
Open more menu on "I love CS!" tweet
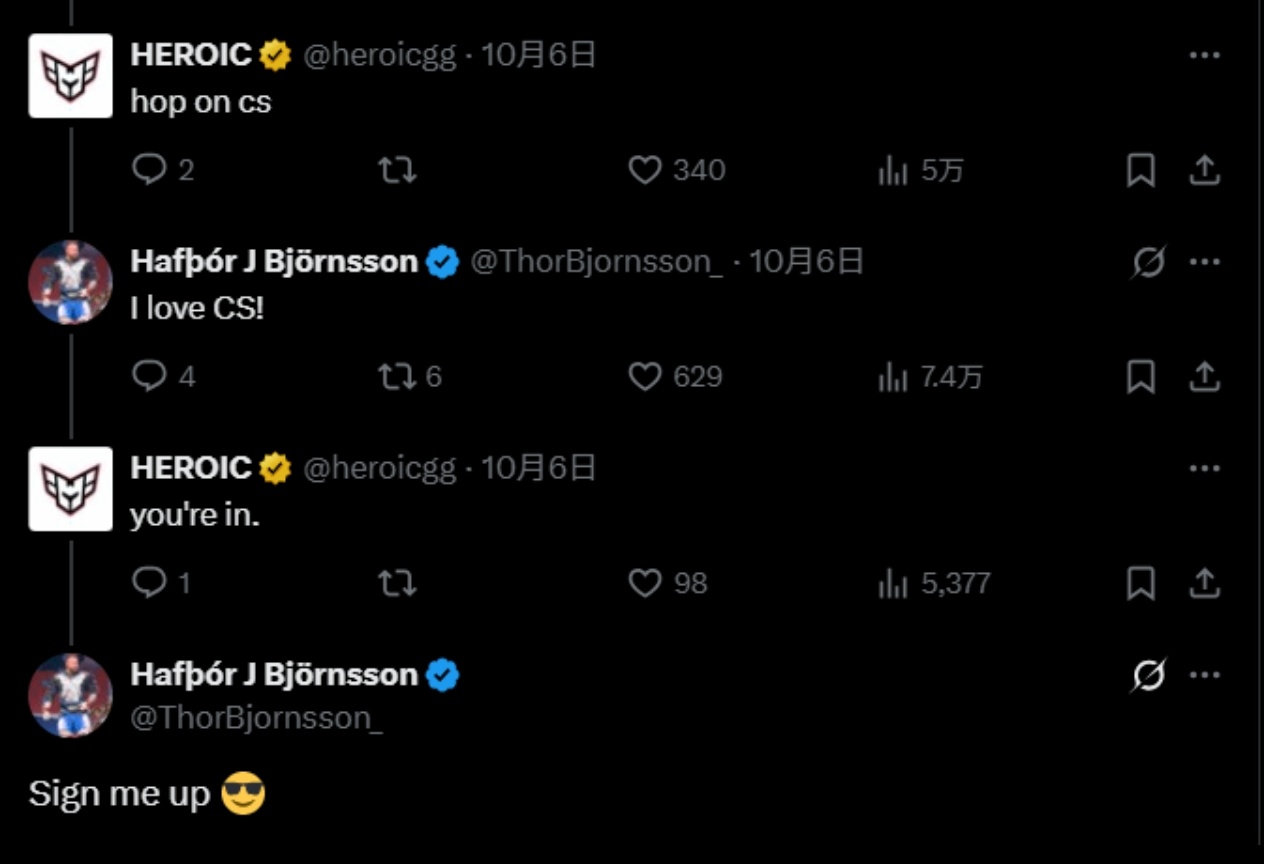tap(1205, 262)
